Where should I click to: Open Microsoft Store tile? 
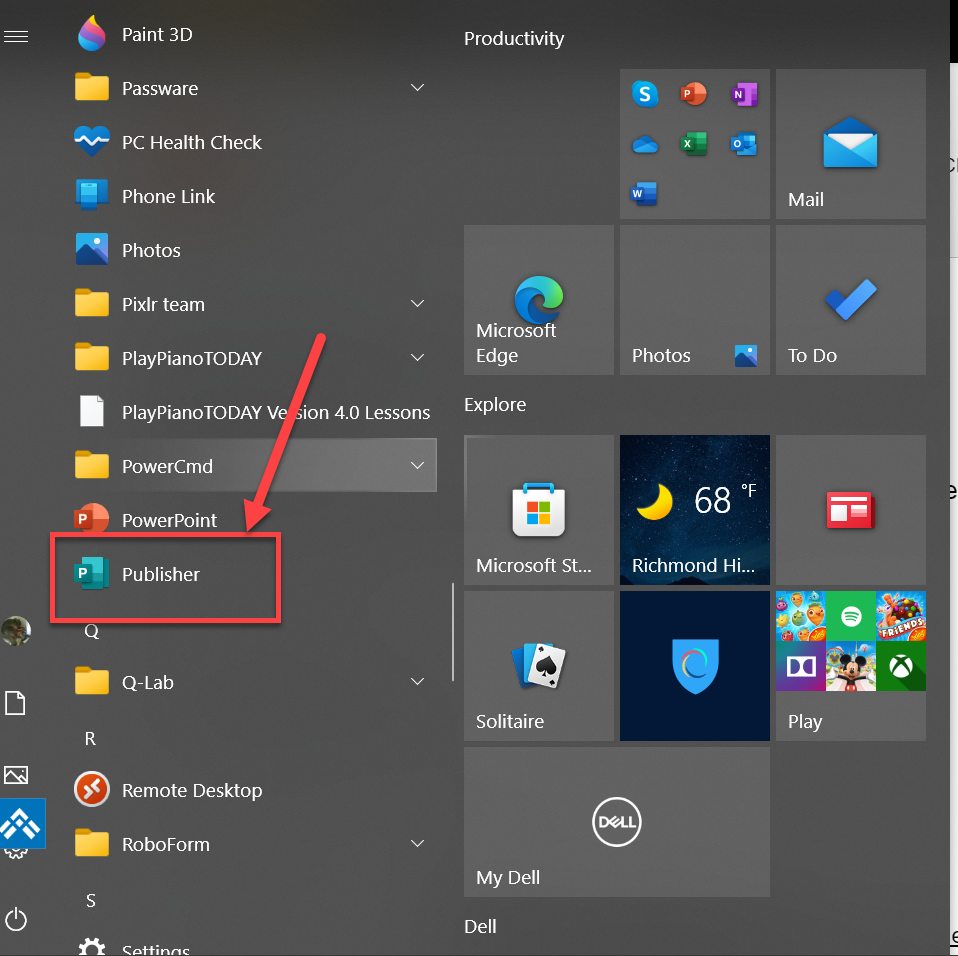click(x=538, y=510)
